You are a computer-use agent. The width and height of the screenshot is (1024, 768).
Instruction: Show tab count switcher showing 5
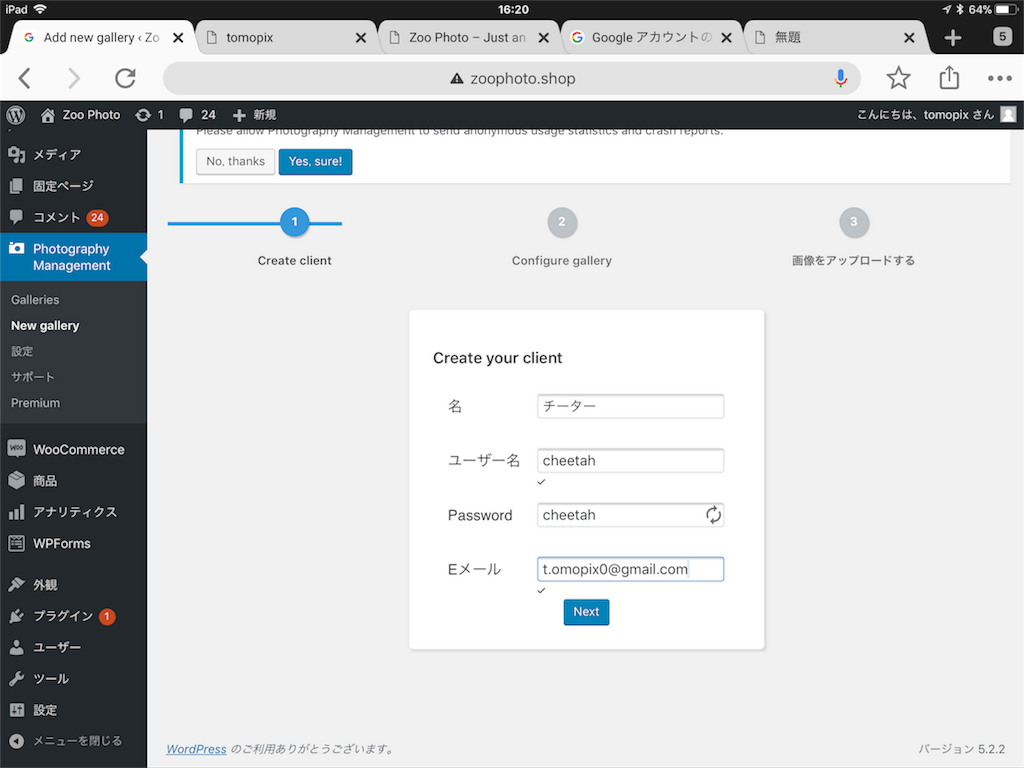1002,37
